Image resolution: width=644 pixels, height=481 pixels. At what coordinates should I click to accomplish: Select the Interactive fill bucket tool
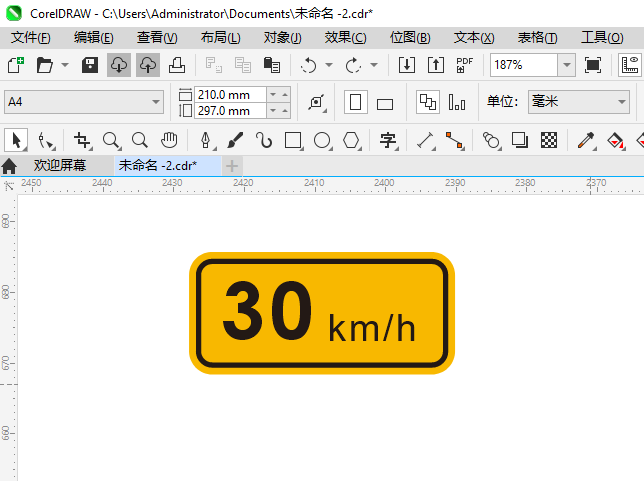pyautogui.click(x=615, y=140)
